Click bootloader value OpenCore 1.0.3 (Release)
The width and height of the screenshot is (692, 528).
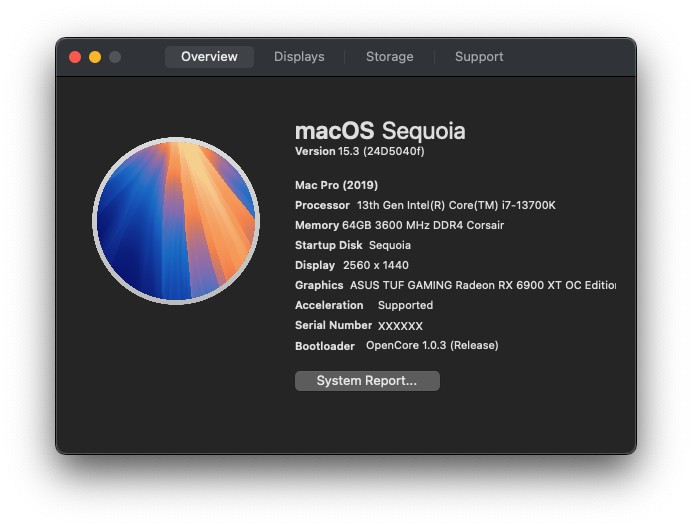[432, 345]
